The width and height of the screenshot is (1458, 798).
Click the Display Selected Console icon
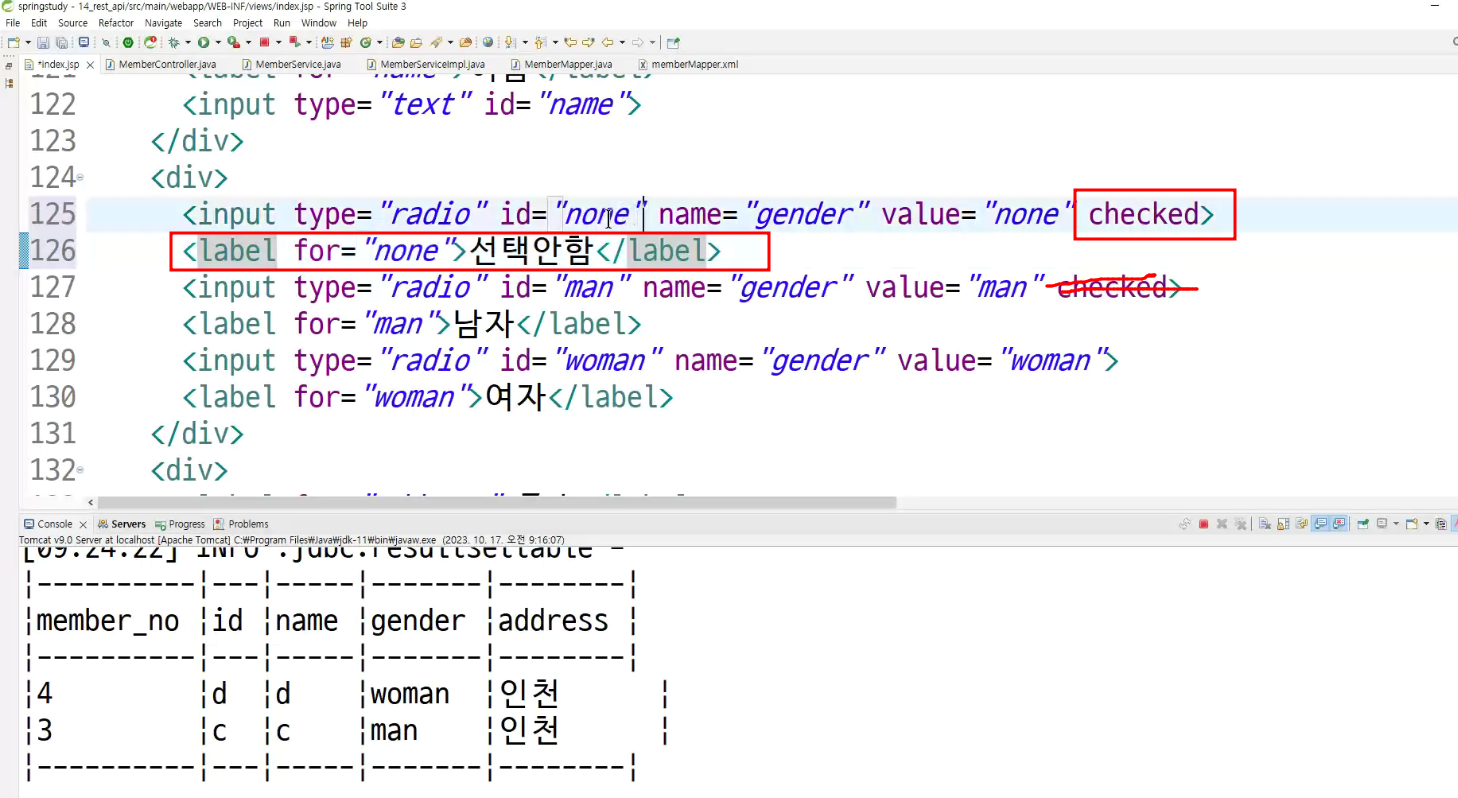tap(1382, 524)
